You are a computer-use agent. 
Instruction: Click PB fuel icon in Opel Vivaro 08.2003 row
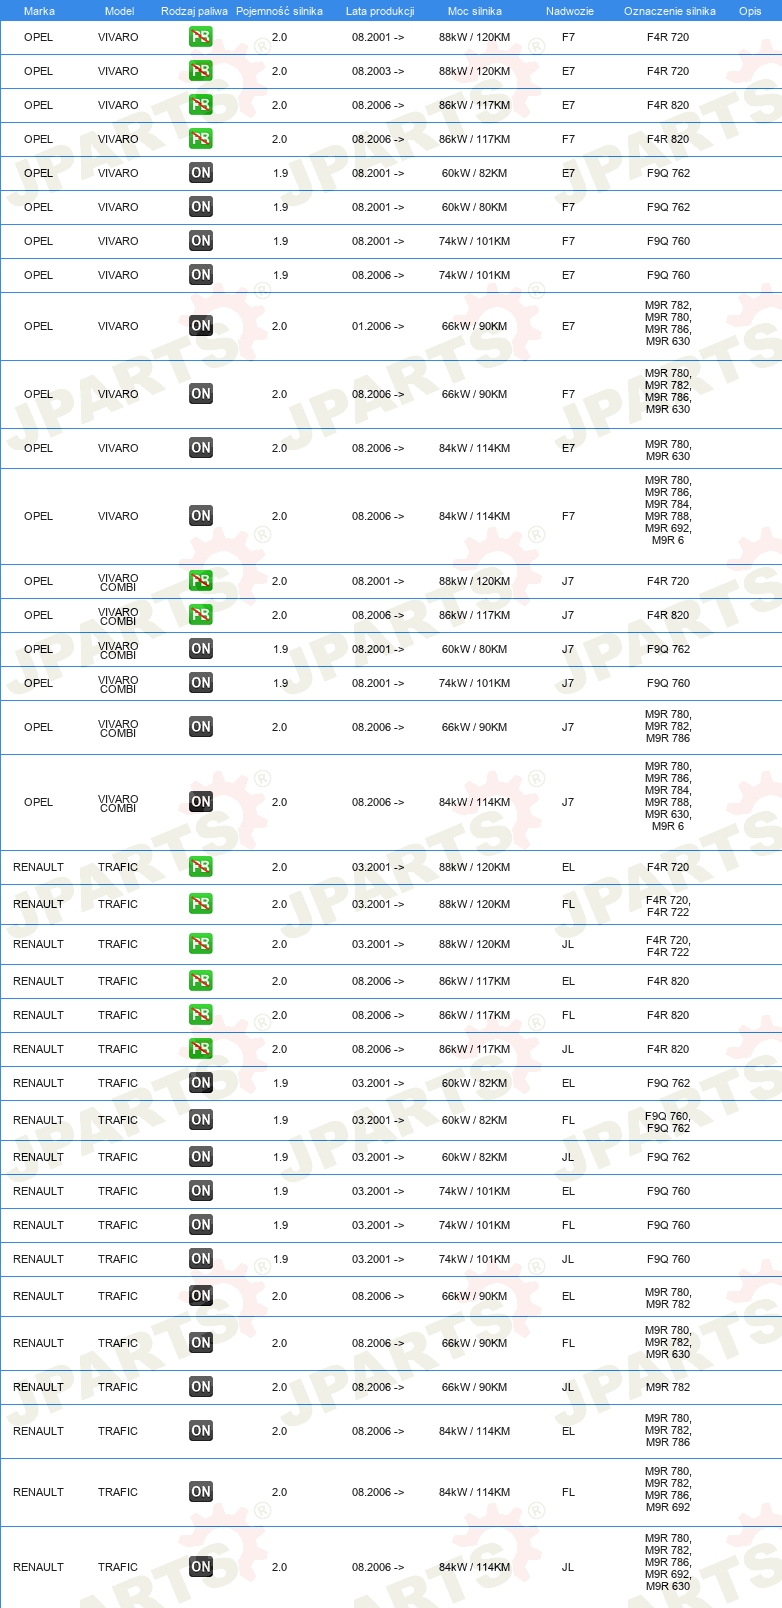coord(201,71)
